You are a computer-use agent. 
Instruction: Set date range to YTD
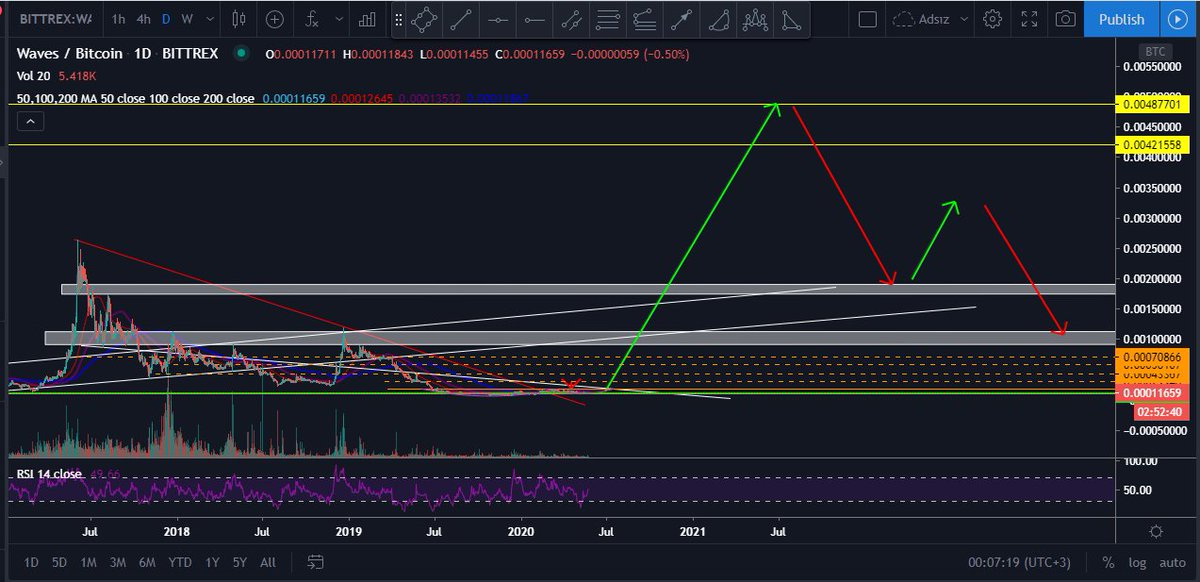[180, 562]
